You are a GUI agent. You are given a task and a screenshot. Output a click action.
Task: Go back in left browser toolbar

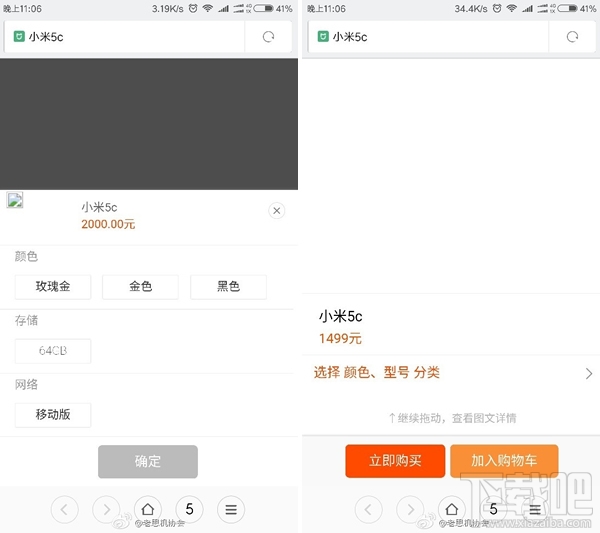coord(64,509)
